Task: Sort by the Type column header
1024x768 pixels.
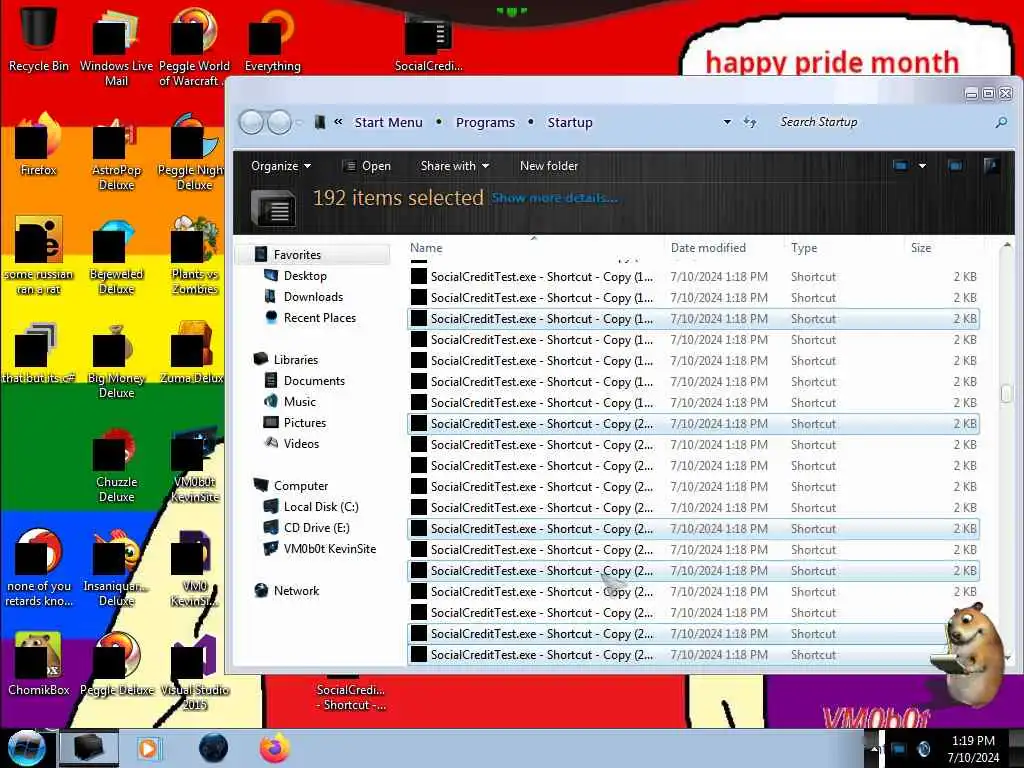Action: pos(845,248)
